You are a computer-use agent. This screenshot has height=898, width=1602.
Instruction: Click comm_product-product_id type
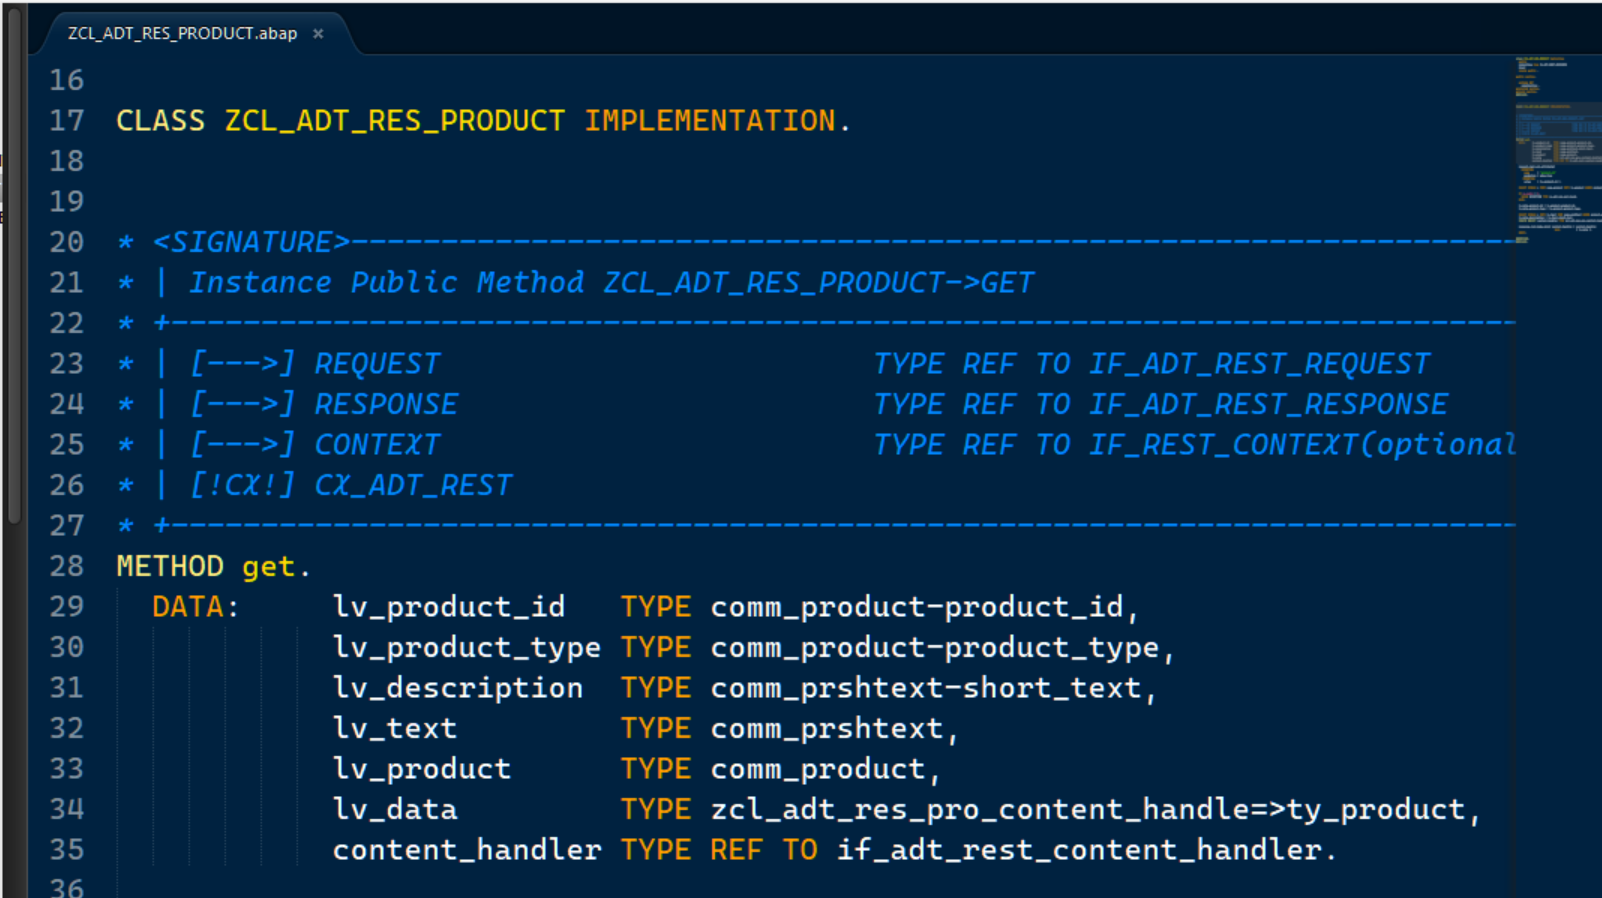tap(917, 607)
